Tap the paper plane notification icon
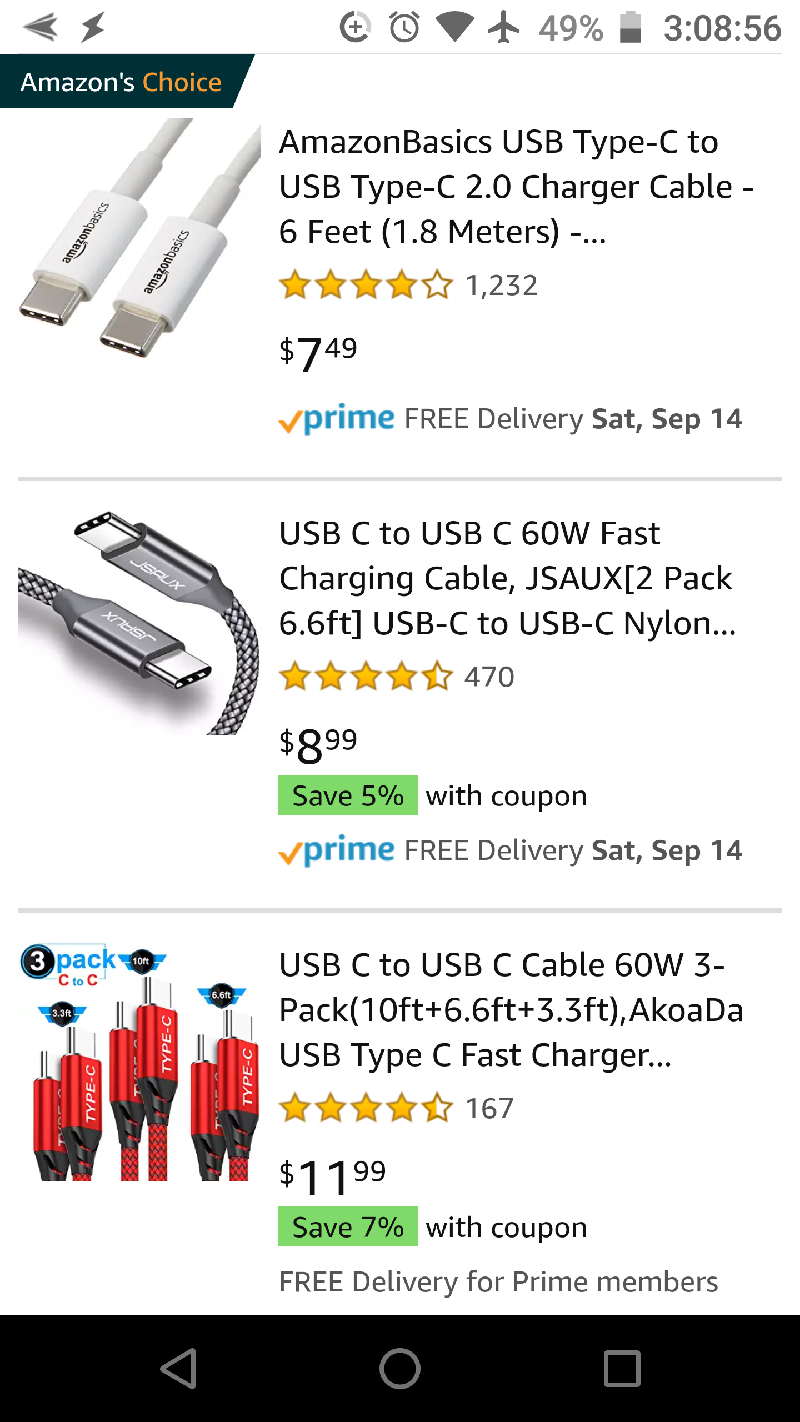Viewport: 800px width, 1422px height. 40,27
